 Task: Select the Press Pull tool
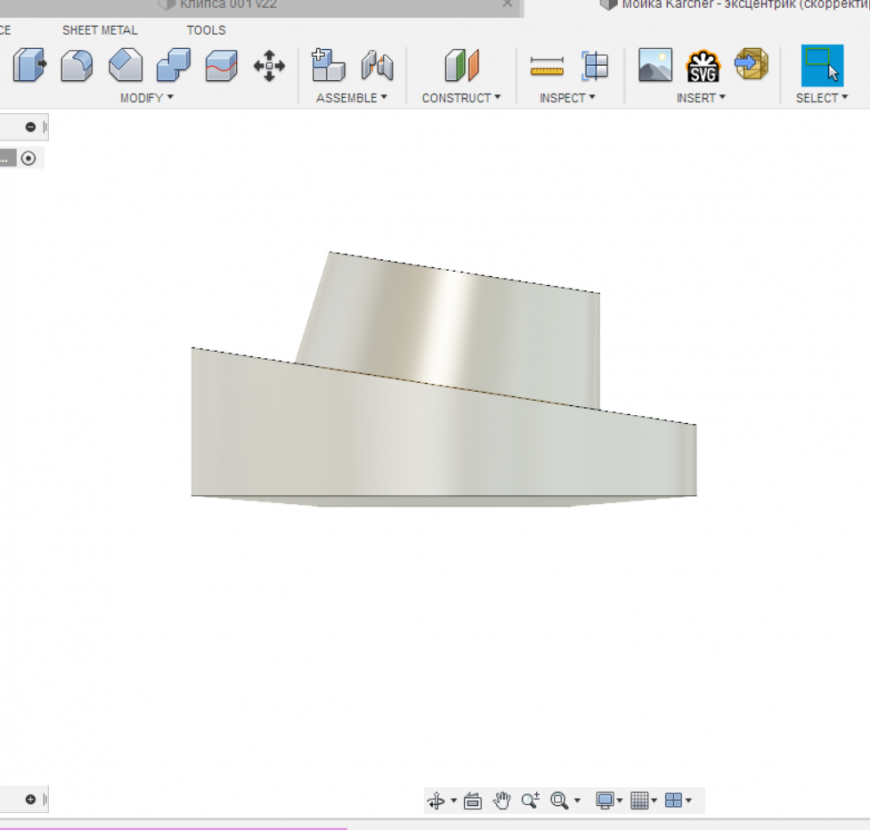[x=29, y=66]
